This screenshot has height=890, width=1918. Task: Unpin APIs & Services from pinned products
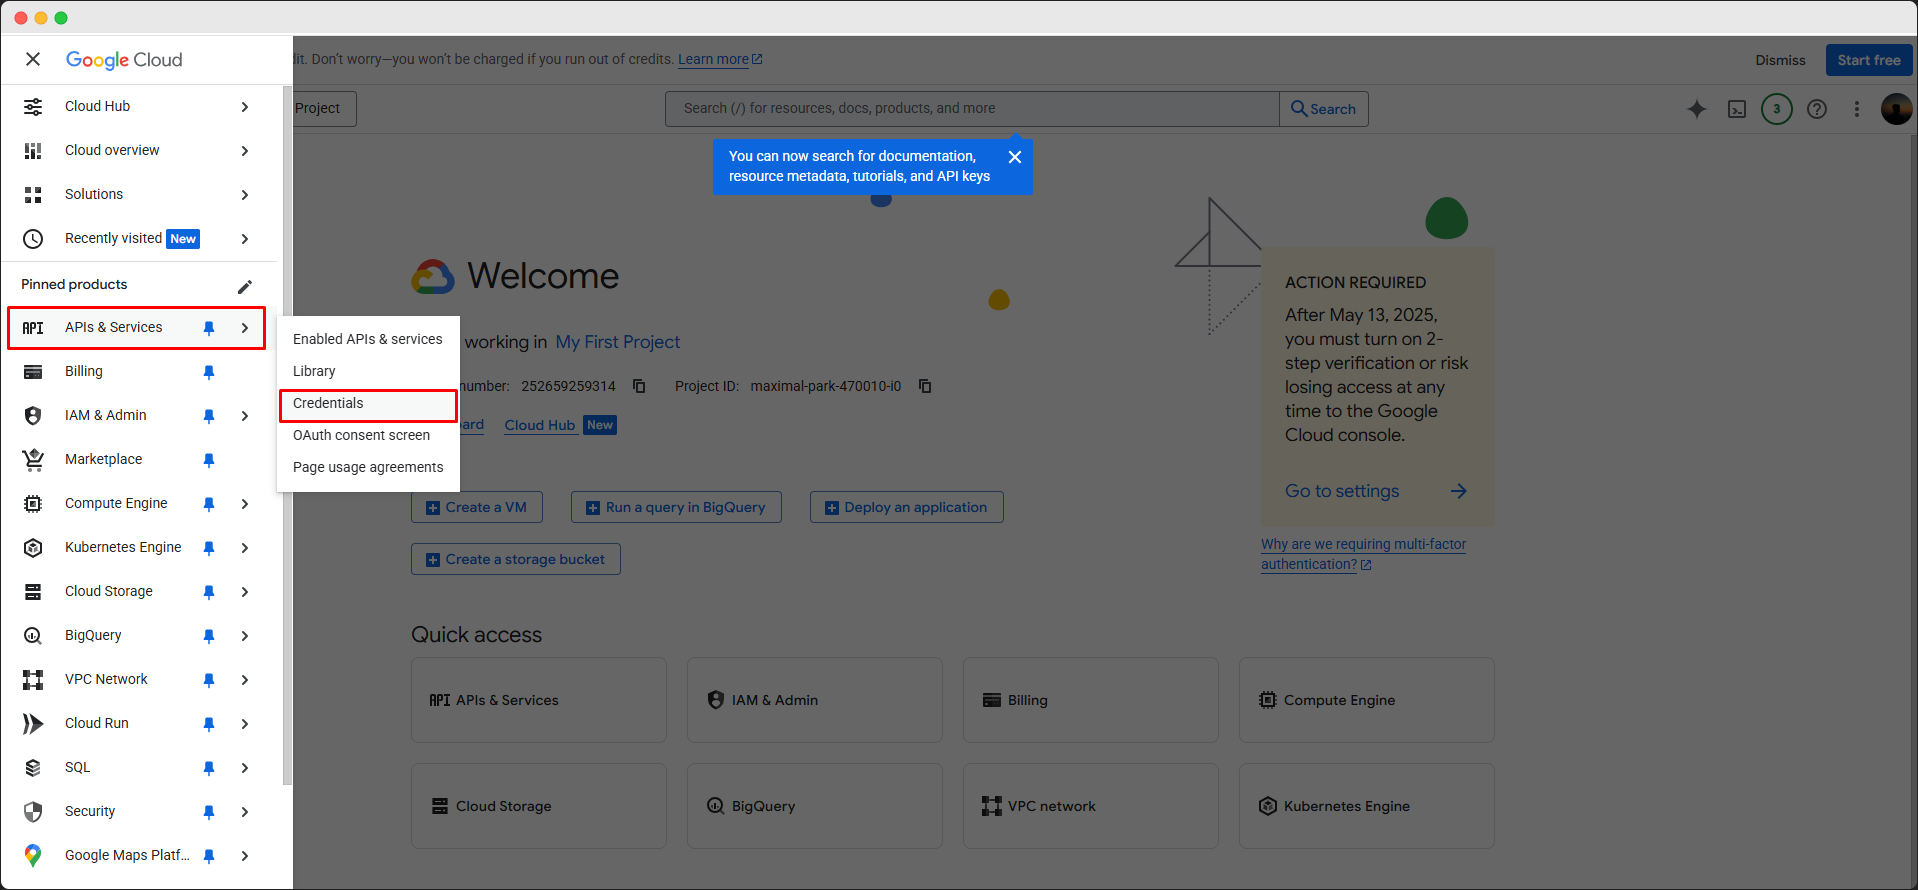pyautogui.click(x=209, y=328)
